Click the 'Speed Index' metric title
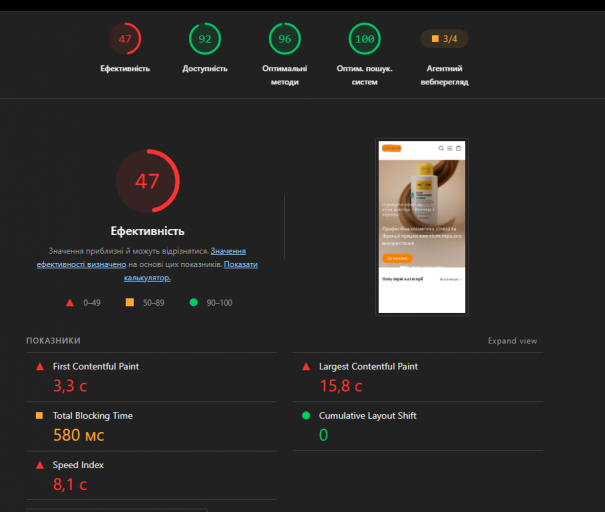The height and width of the screenshot is (512, 605). tap(78, 465)
